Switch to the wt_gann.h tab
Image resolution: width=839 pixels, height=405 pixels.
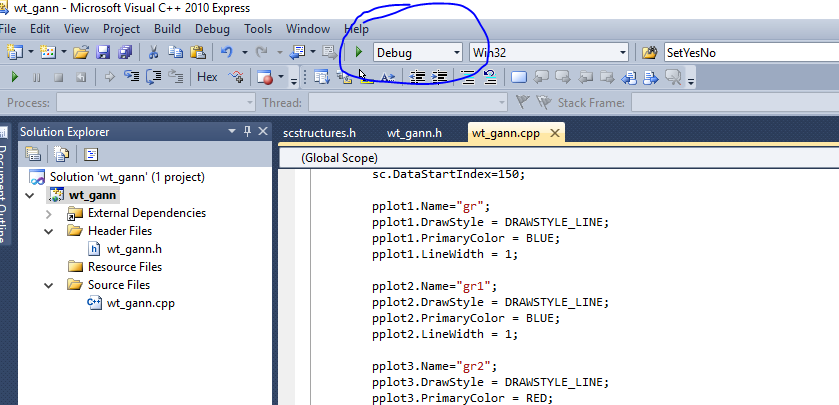tap(414, 133)
